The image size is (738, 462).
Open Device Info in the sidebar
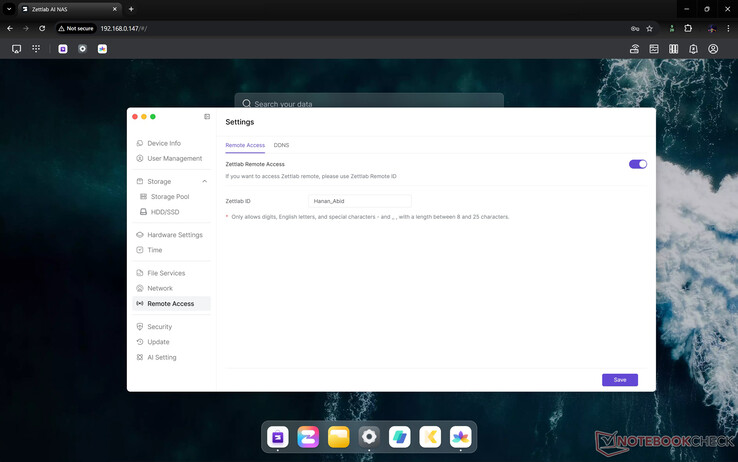coord(163,144)
